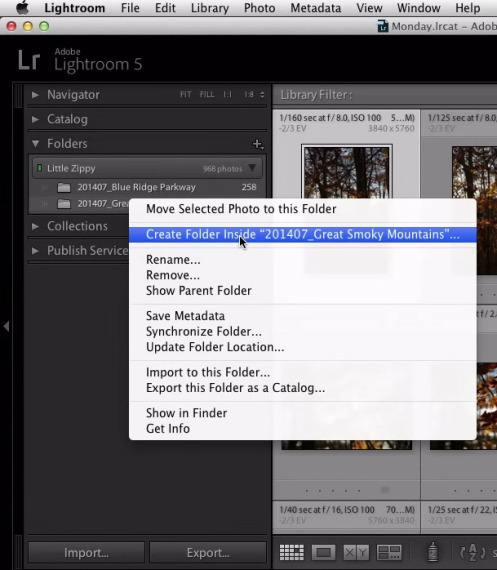Choose Export this Folder as a Catalog...

click(x=302, y=388)
